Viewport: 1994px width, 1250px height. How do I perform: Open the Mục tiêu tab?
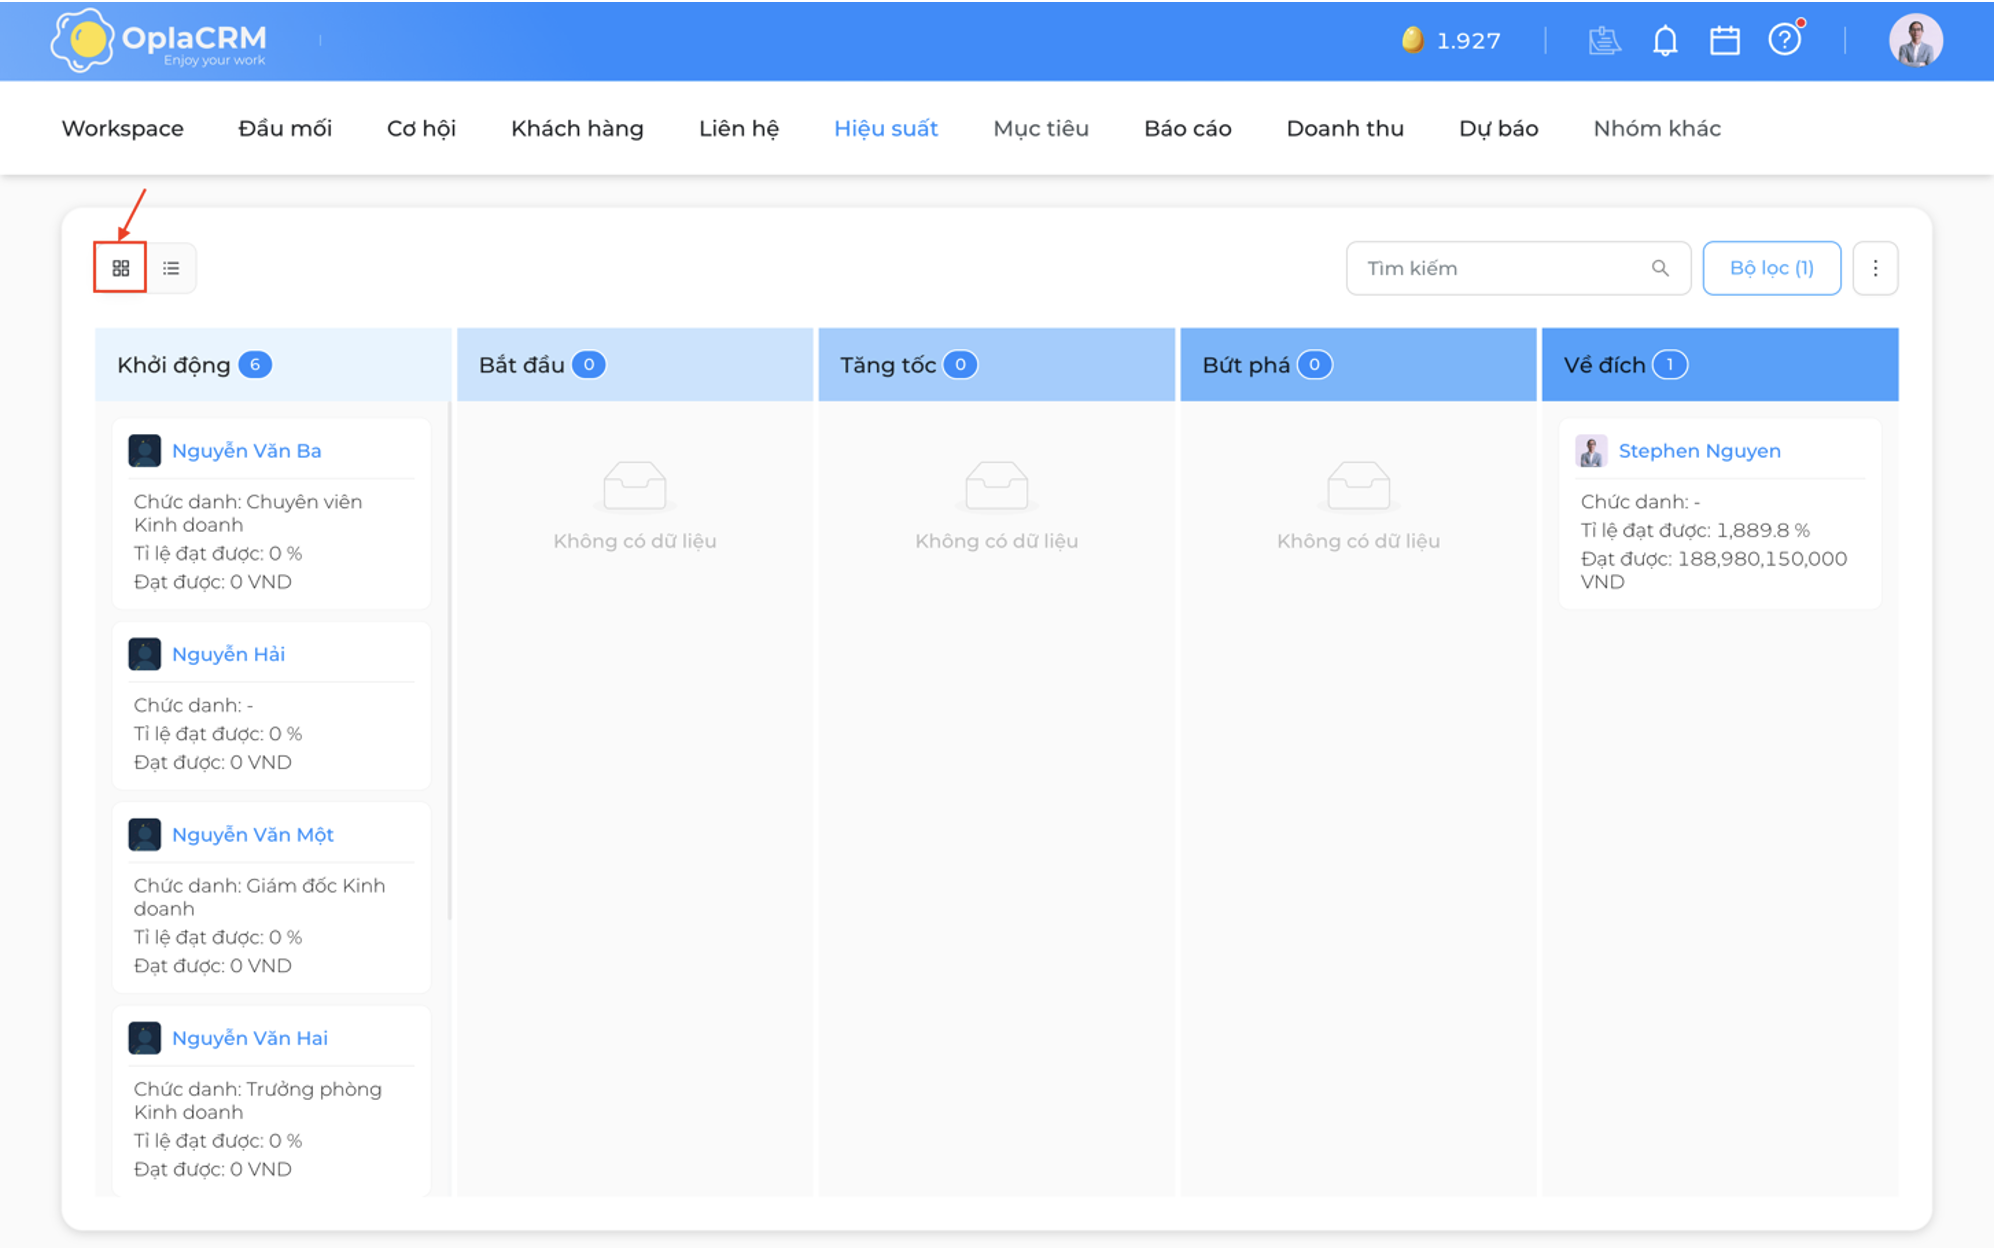pyautogui.click(x=1041, y=128)
